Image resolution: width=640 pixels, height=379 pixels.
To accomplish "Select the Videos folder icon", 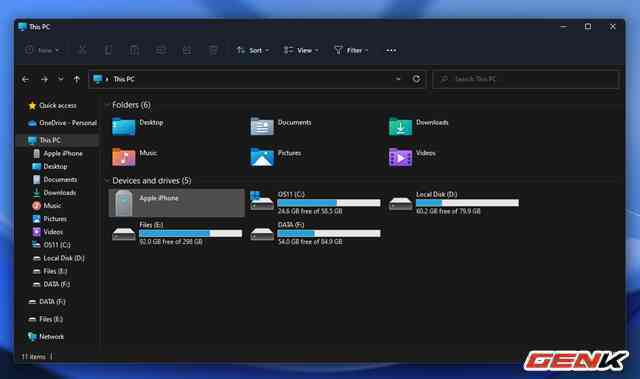I will click(400, 157).
